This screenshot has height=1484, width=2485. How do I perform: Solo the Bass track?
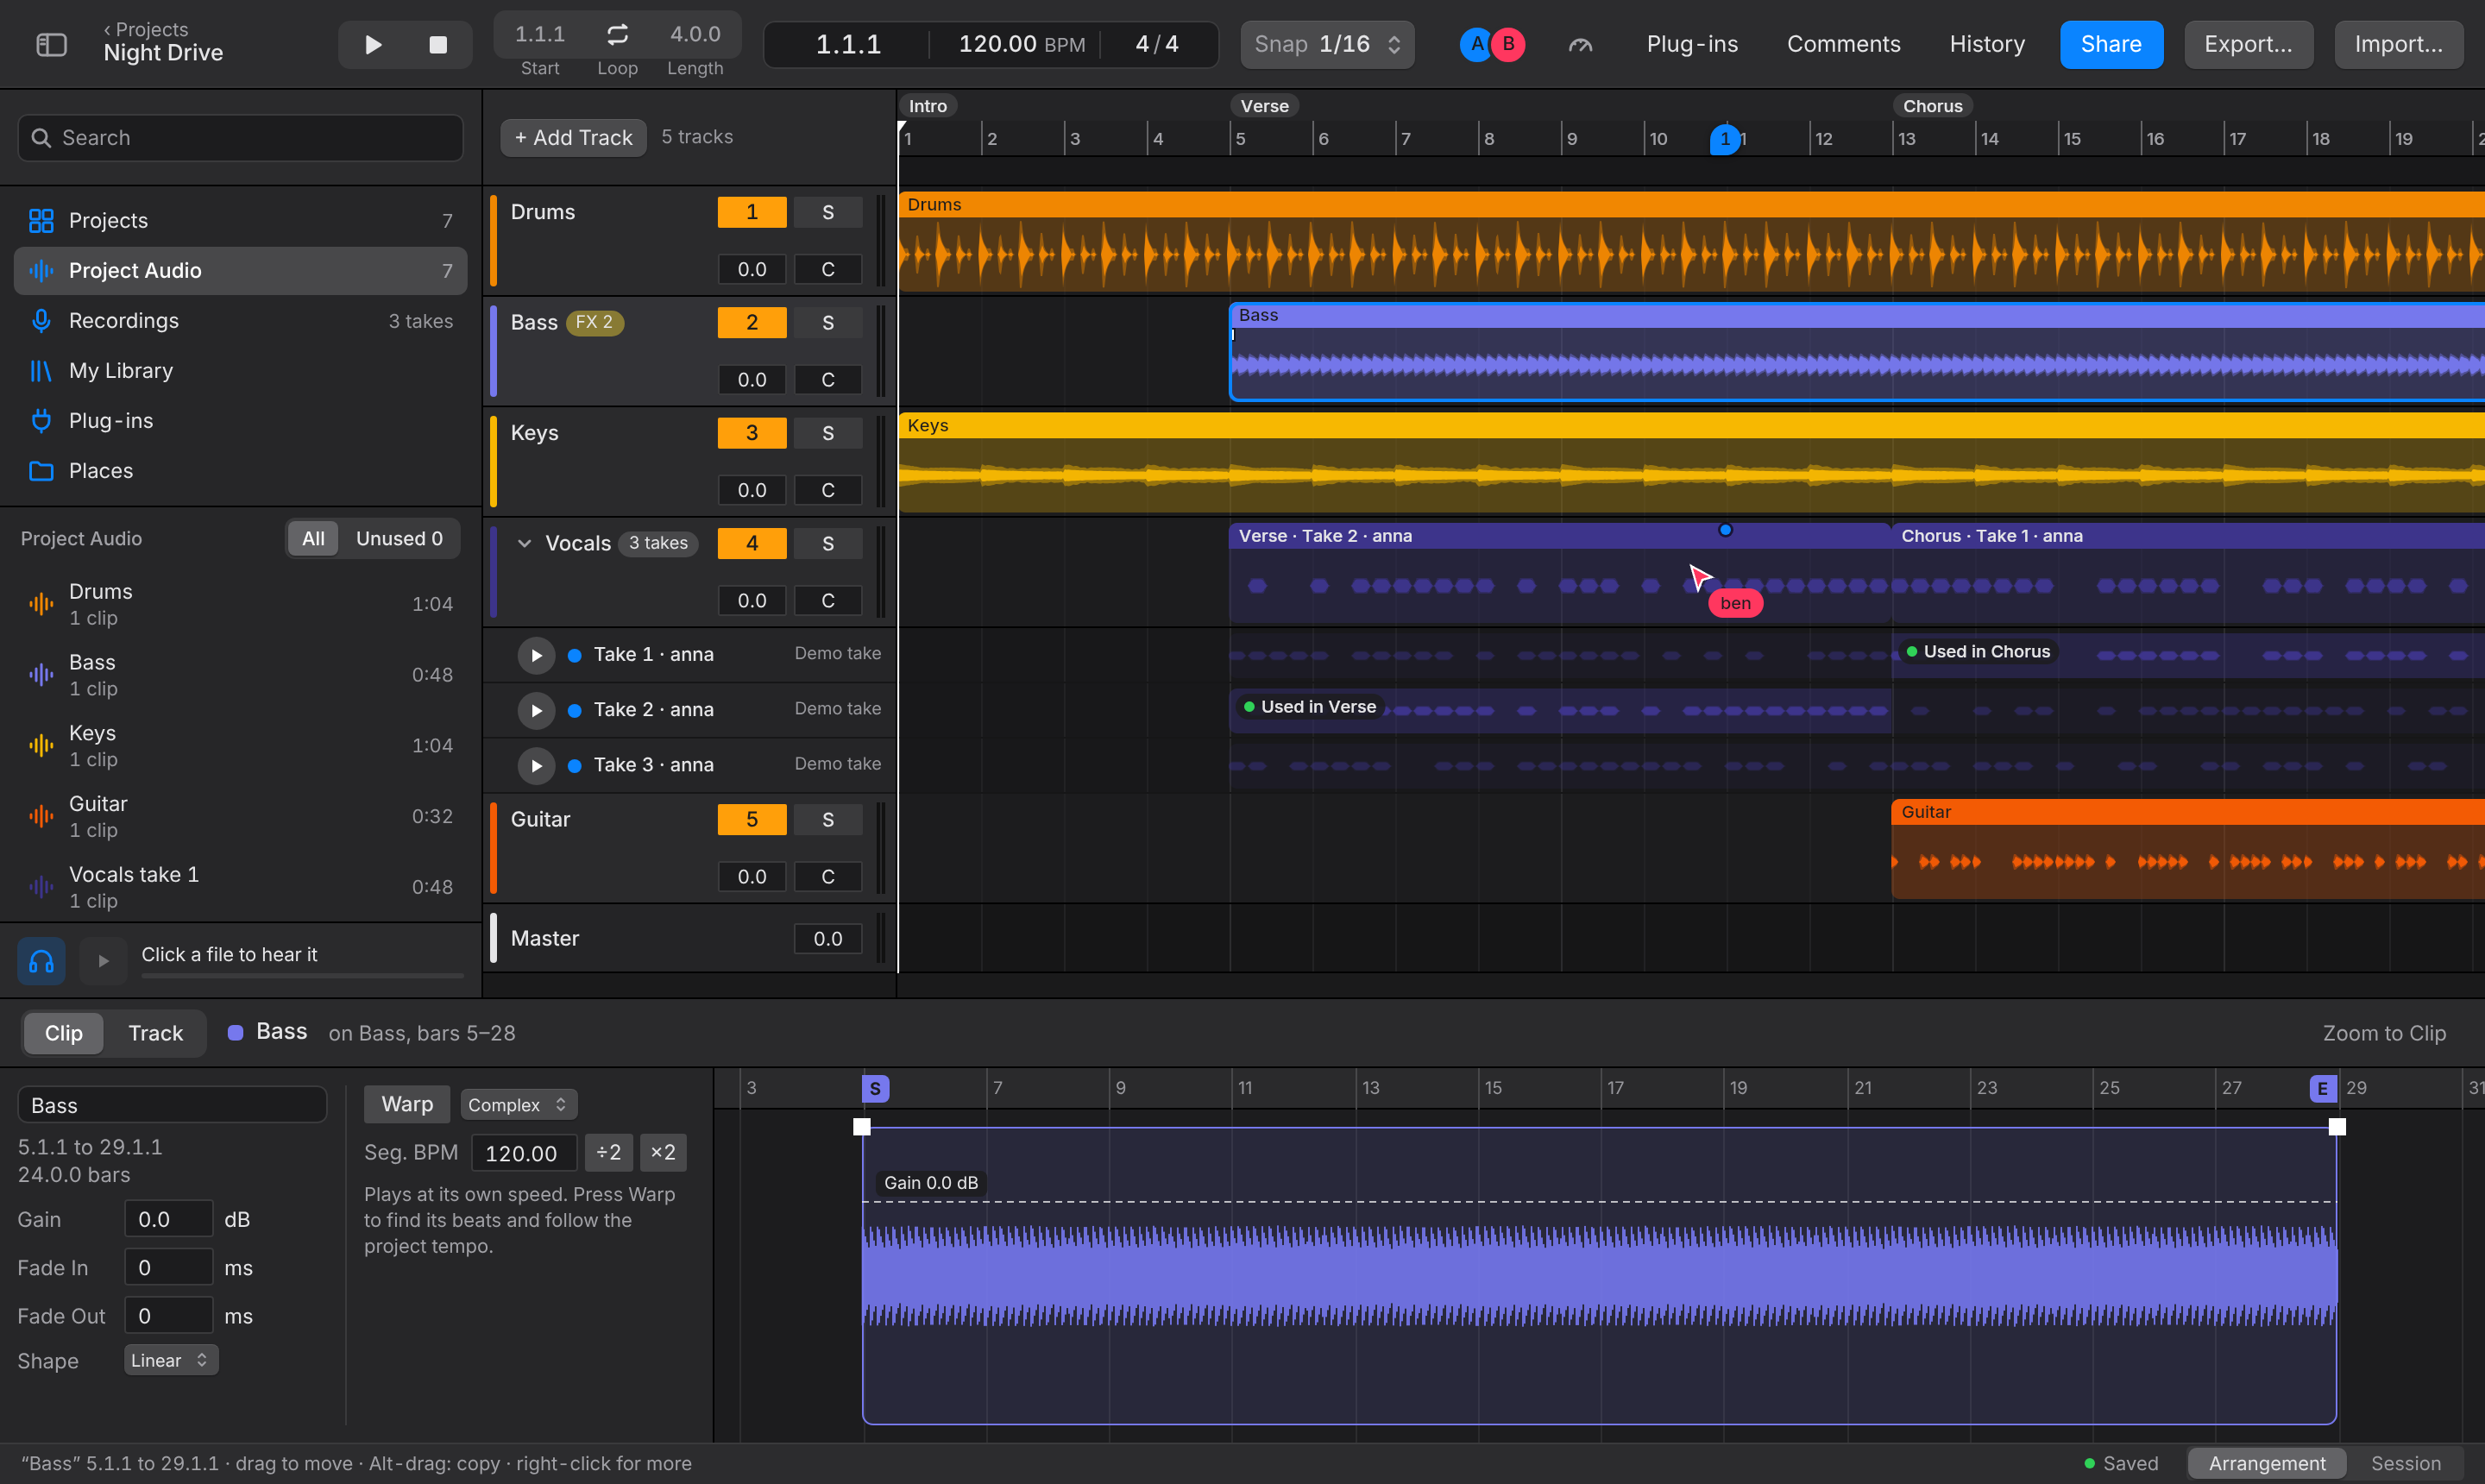point(828,322)
